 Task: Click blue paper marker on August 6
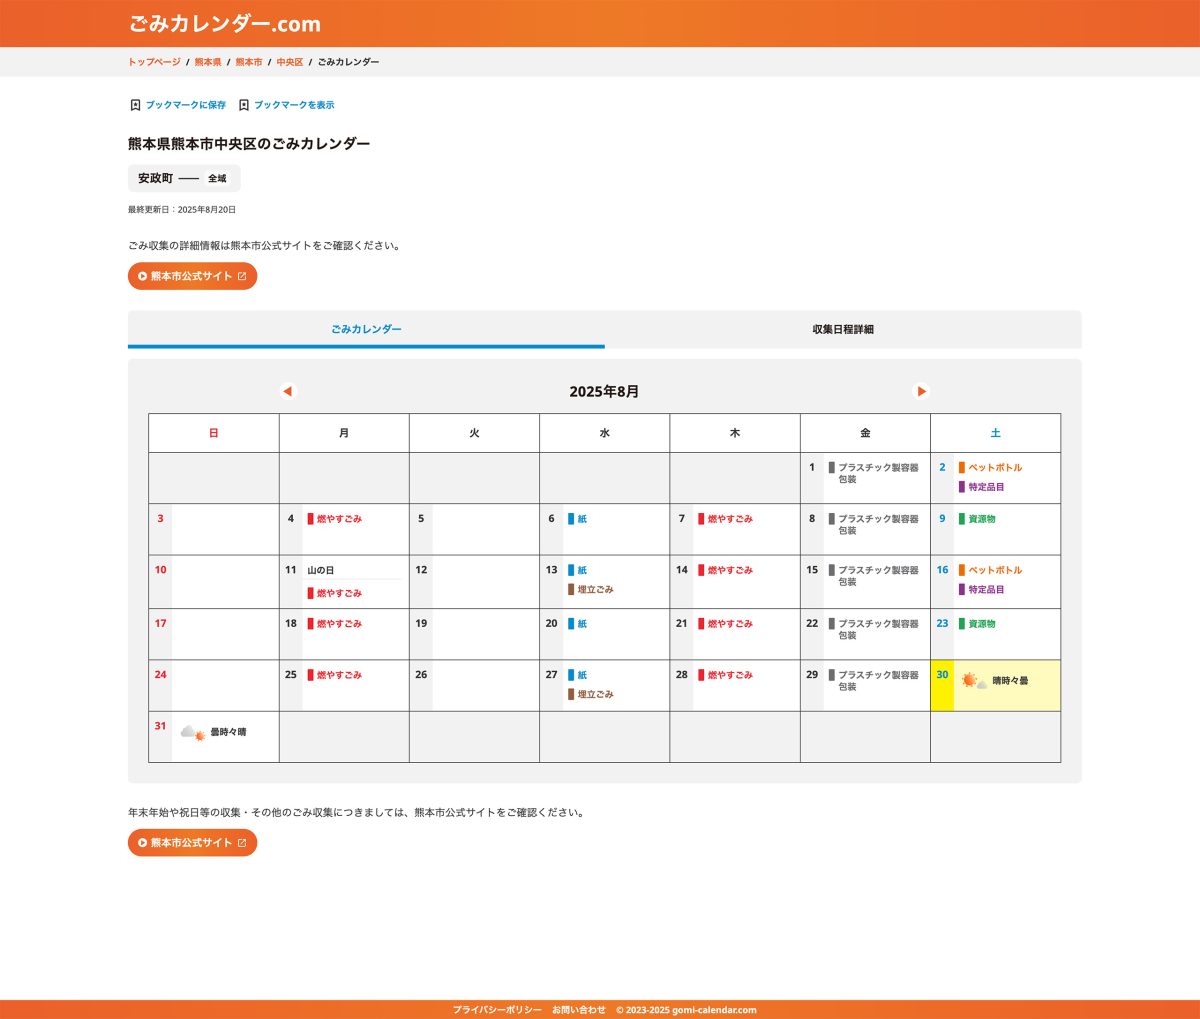(x=571, y=519)
